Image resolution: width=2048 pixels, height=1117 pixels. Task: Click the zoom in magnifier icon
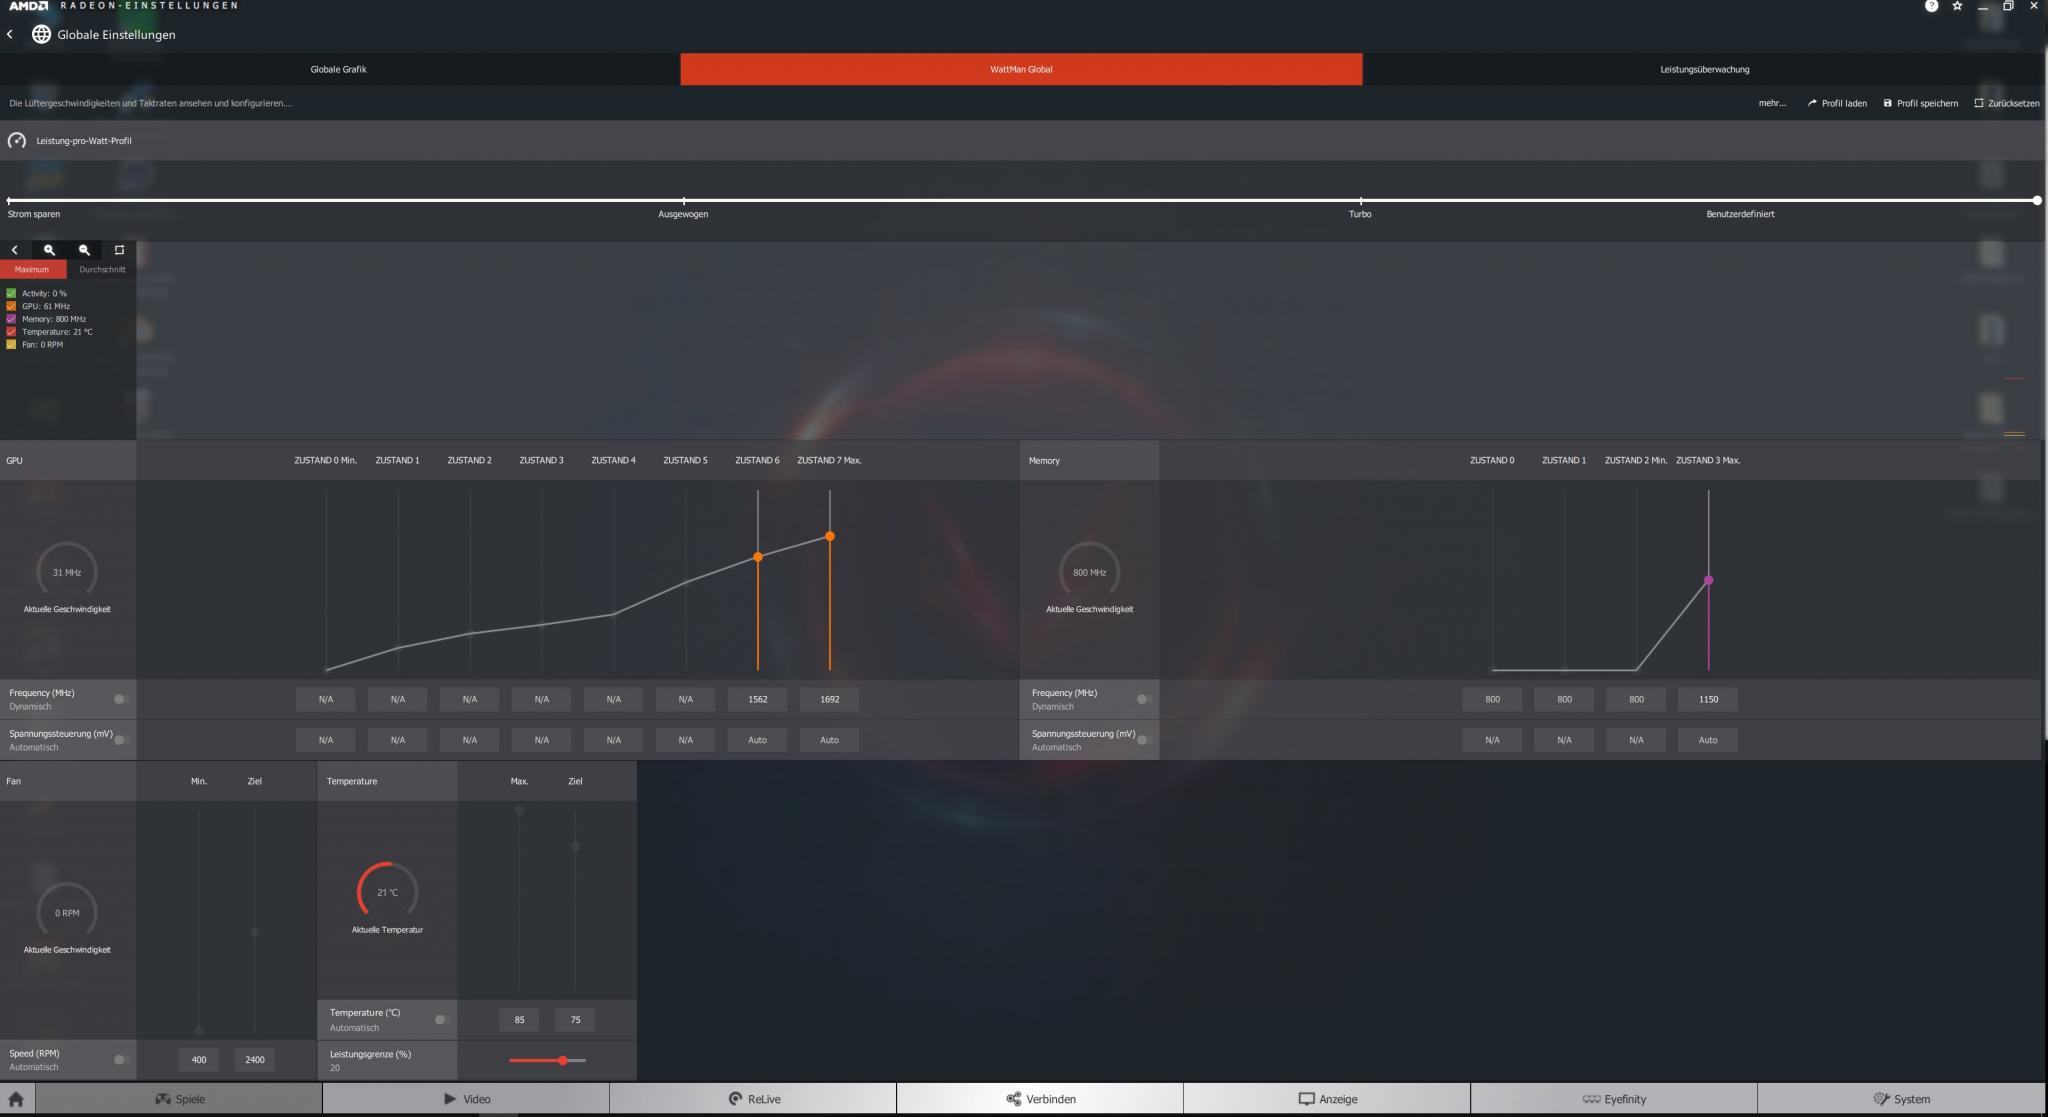pos(49,250)
